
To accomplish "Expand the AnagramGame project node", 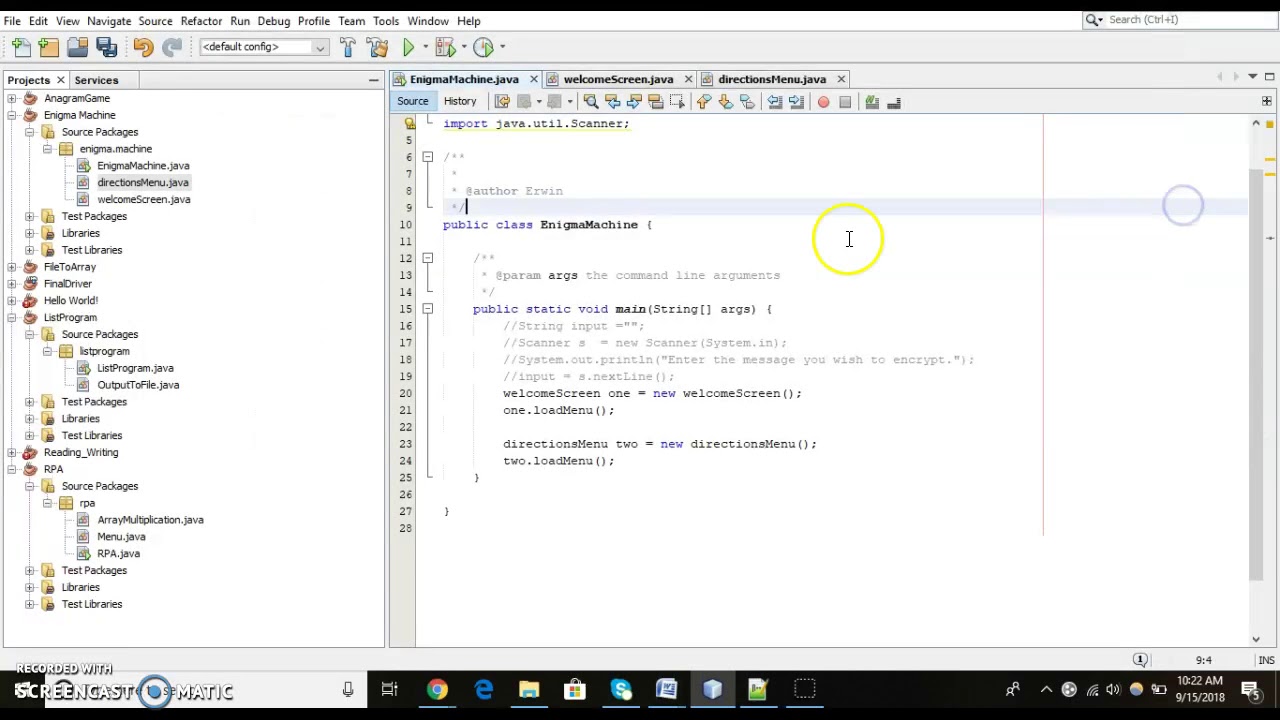I will pyautogui.click(x=11, y=98).
